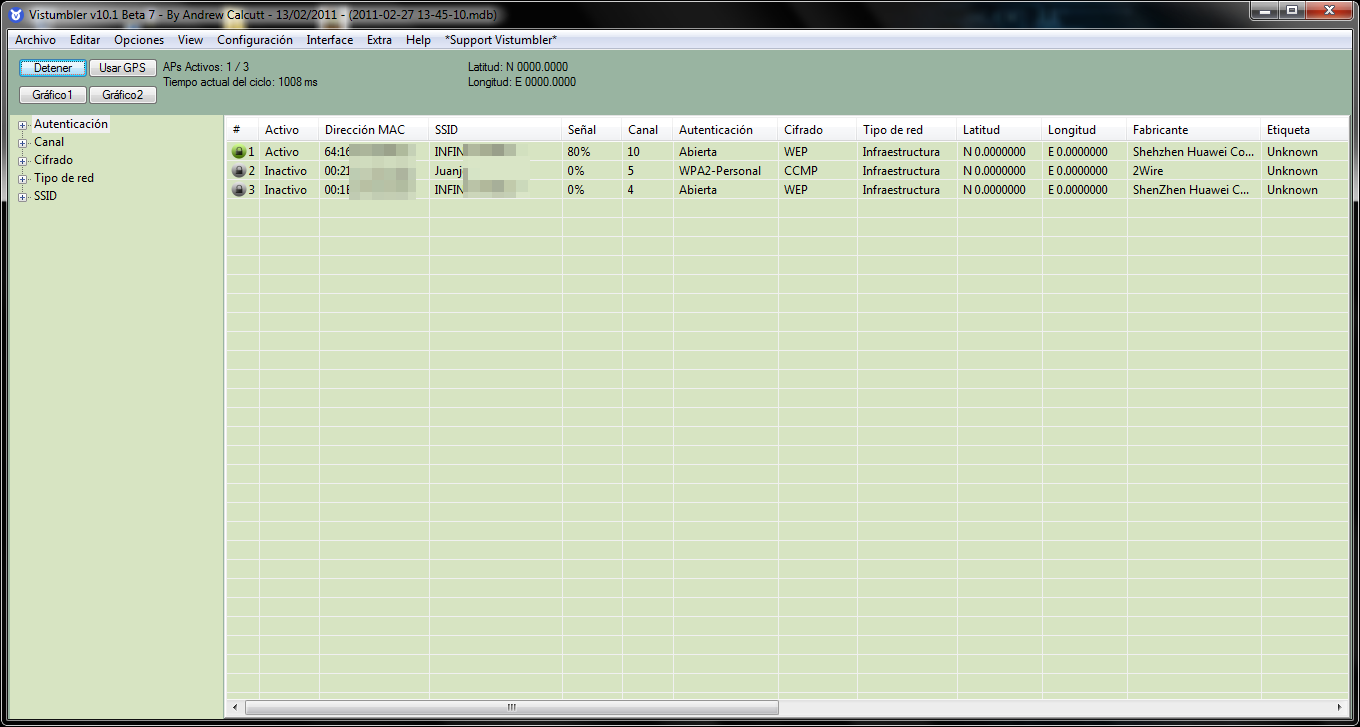This screenshot has height=727, width=1360.
Task: Click the gray lock icon on row 3
Action: (x=238, y=190)
